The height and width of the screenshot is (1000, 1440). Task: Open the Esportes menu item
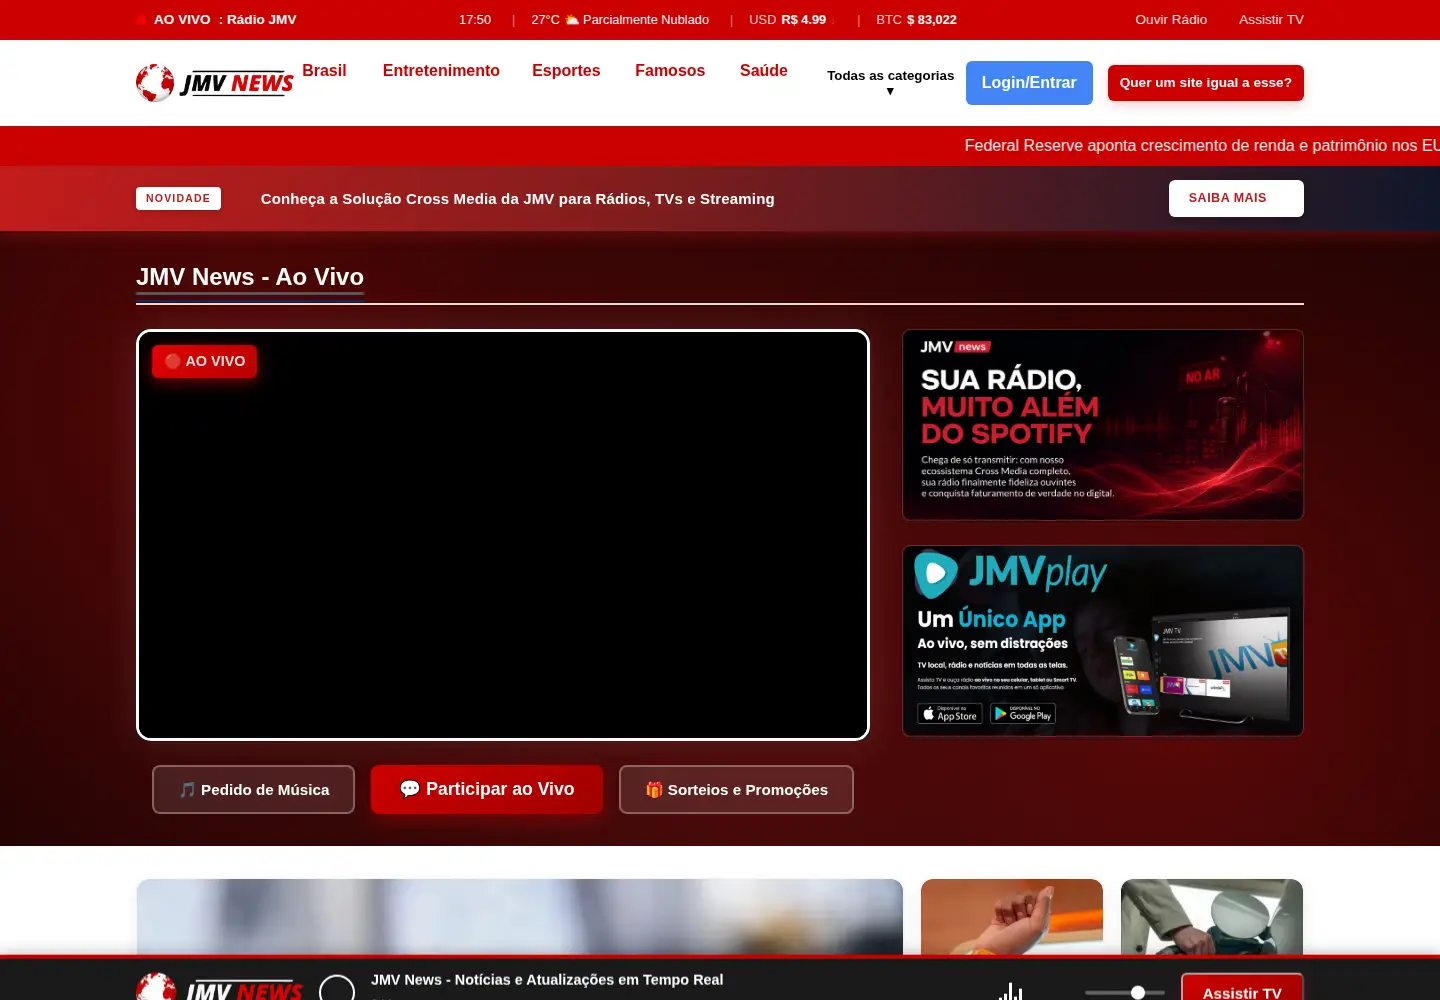(566, 70)
